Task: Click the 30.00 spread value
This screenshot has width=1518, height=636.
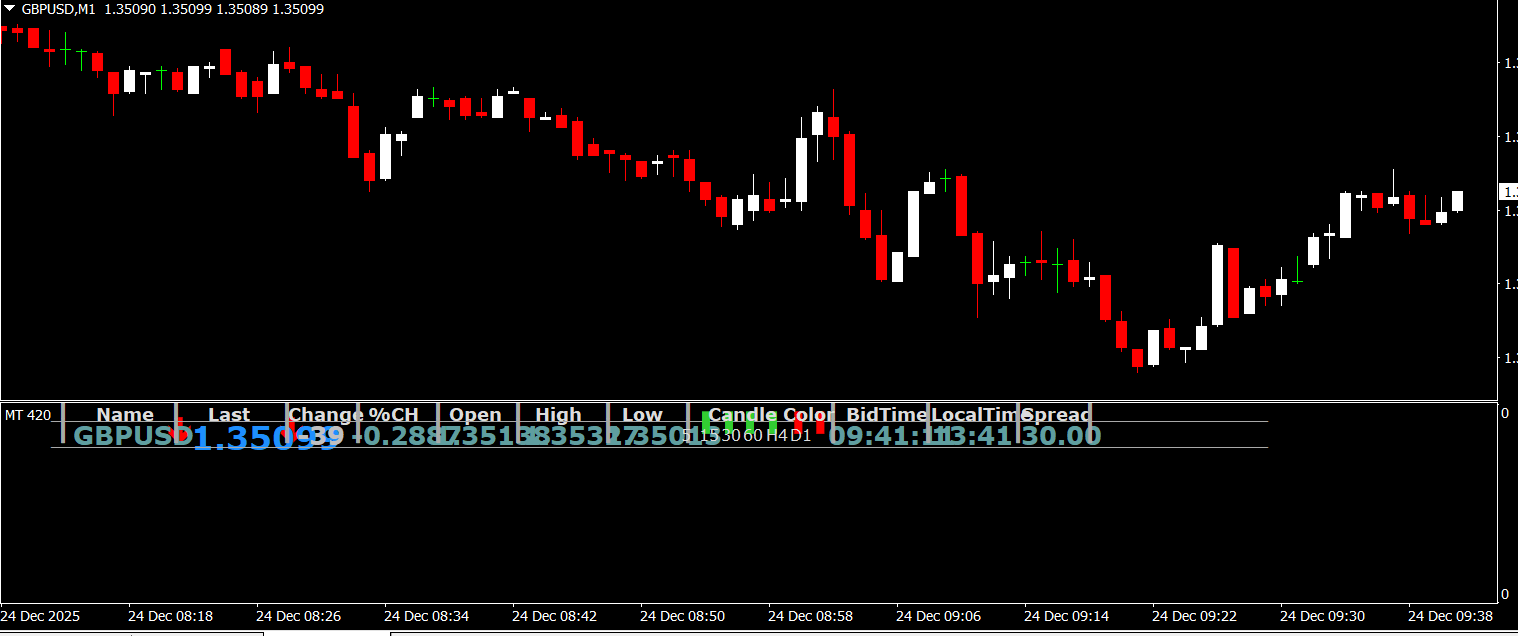Action: [1061, 436]
